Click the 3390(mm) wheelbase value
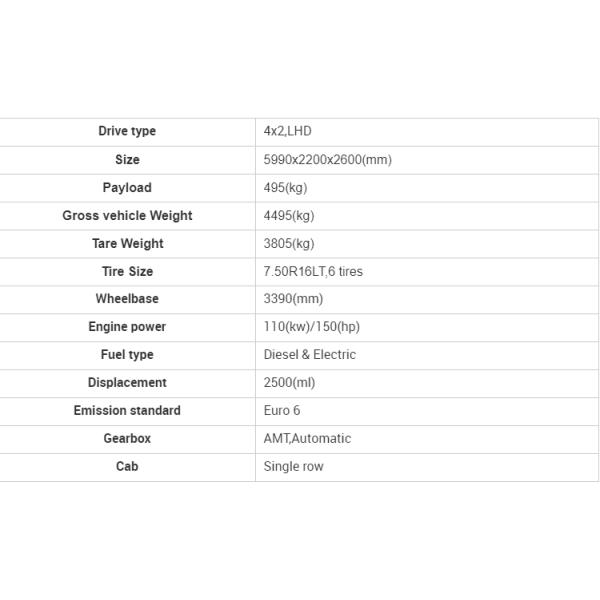This screenshot has width=600, height=600. tap(293, 299)
